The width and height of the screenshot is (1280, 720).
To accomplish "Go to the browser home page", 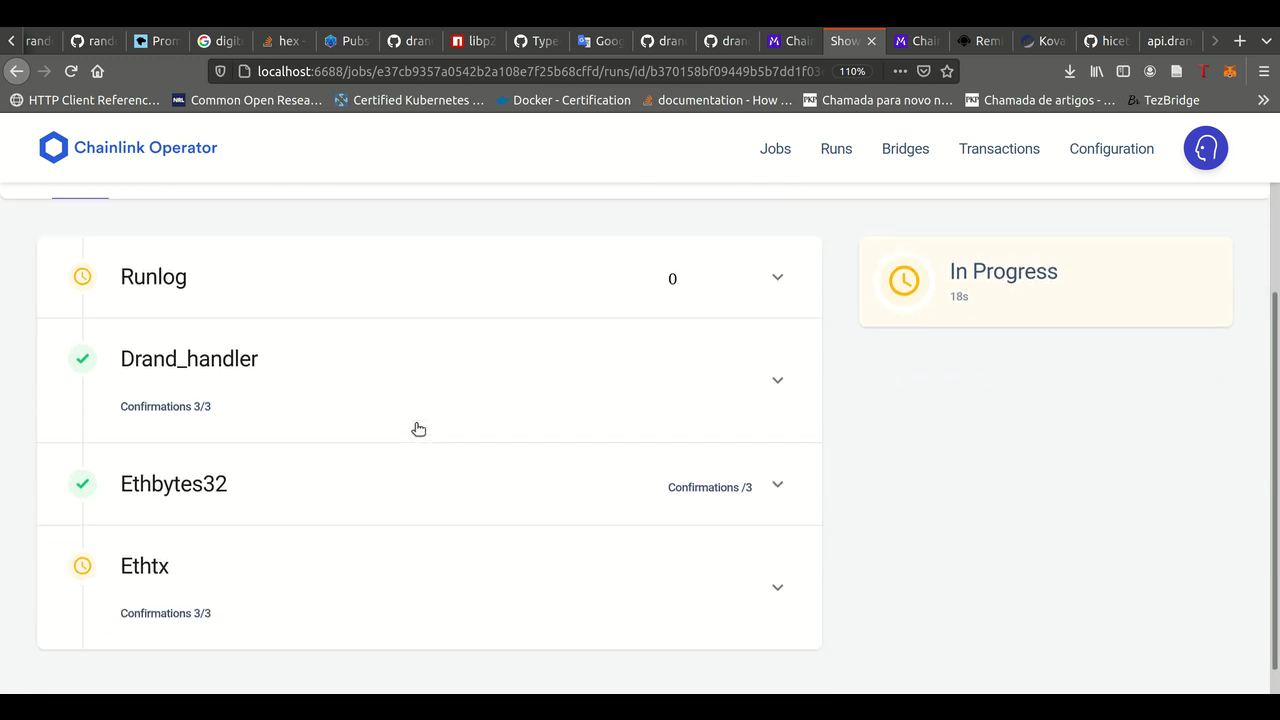I will tap(97, 71).
